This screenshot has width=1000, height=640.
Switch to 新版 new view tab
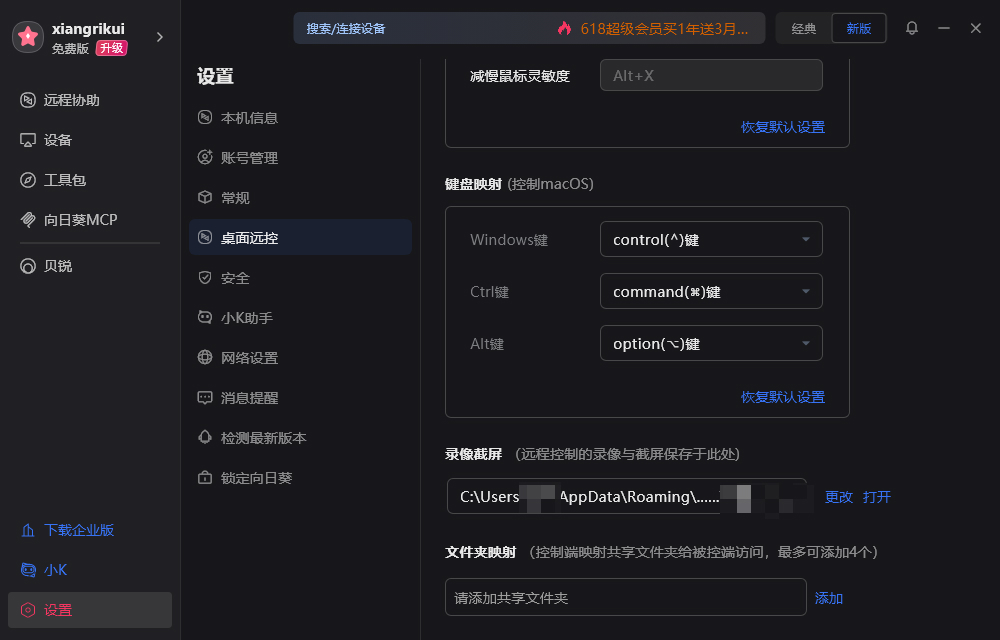pyautogui.click(x=859, y=28)
